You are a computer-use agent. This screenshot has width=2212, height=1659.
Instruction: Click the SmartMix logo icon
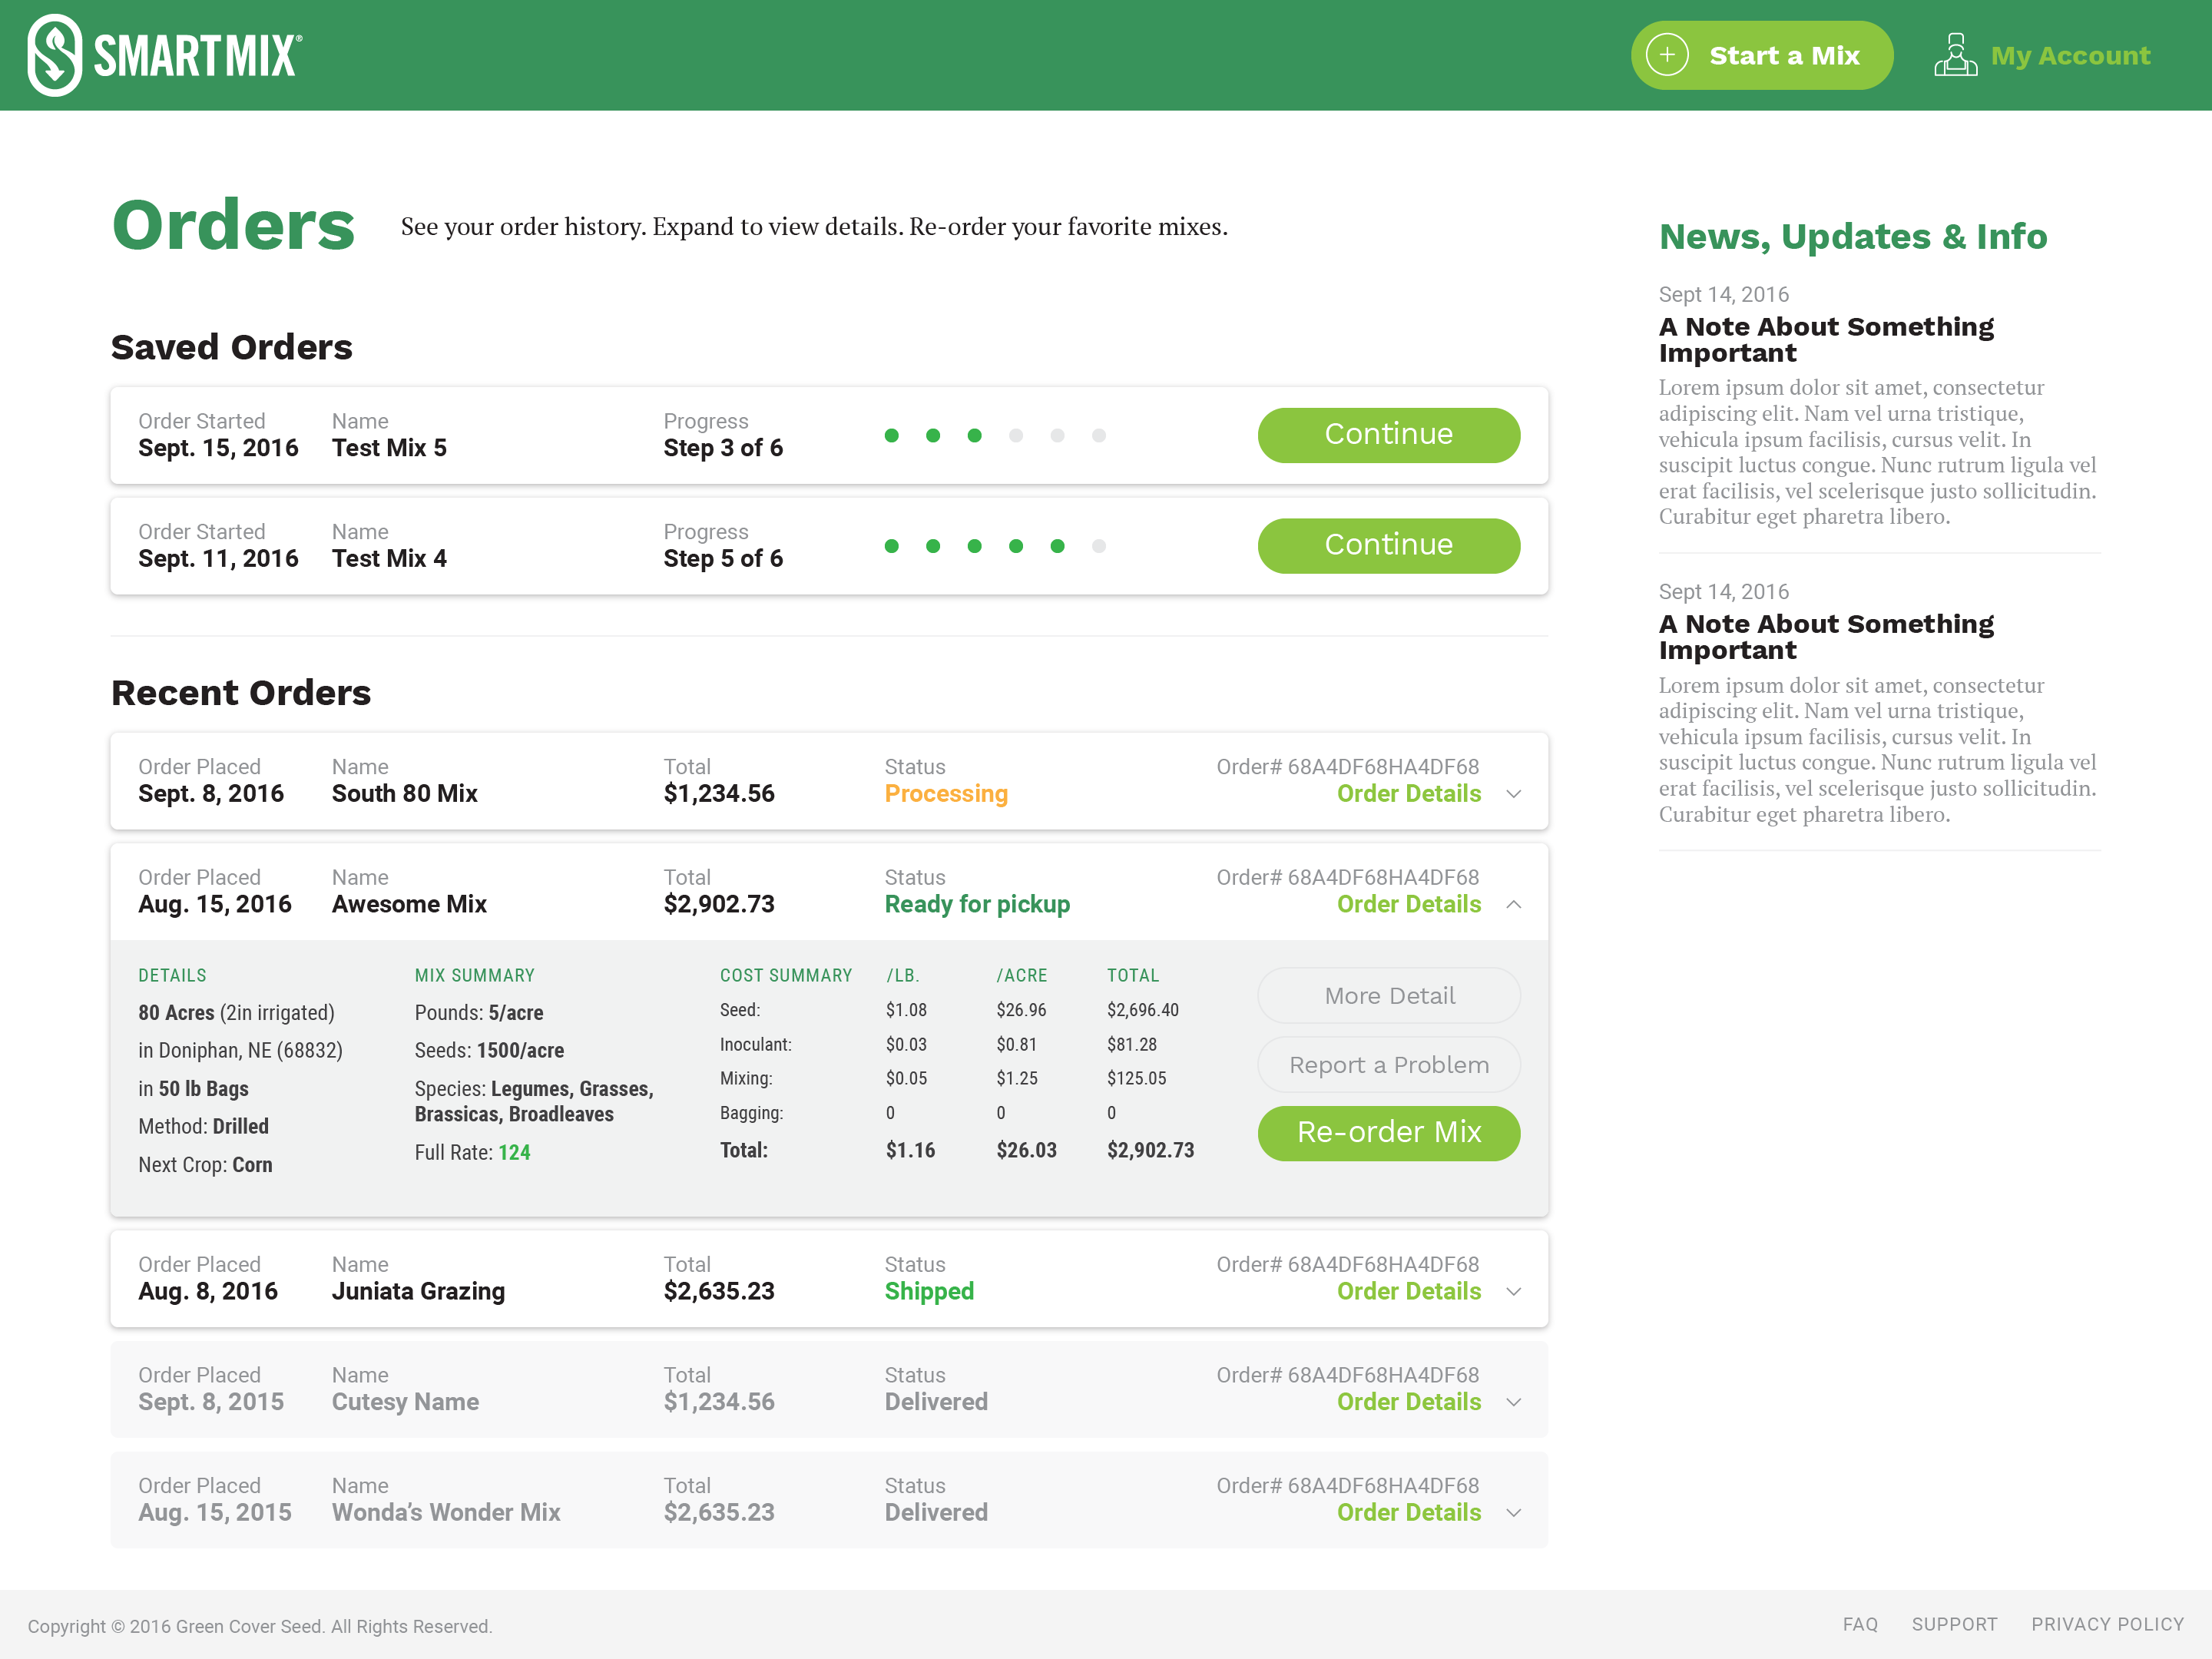tap(55, 55)
